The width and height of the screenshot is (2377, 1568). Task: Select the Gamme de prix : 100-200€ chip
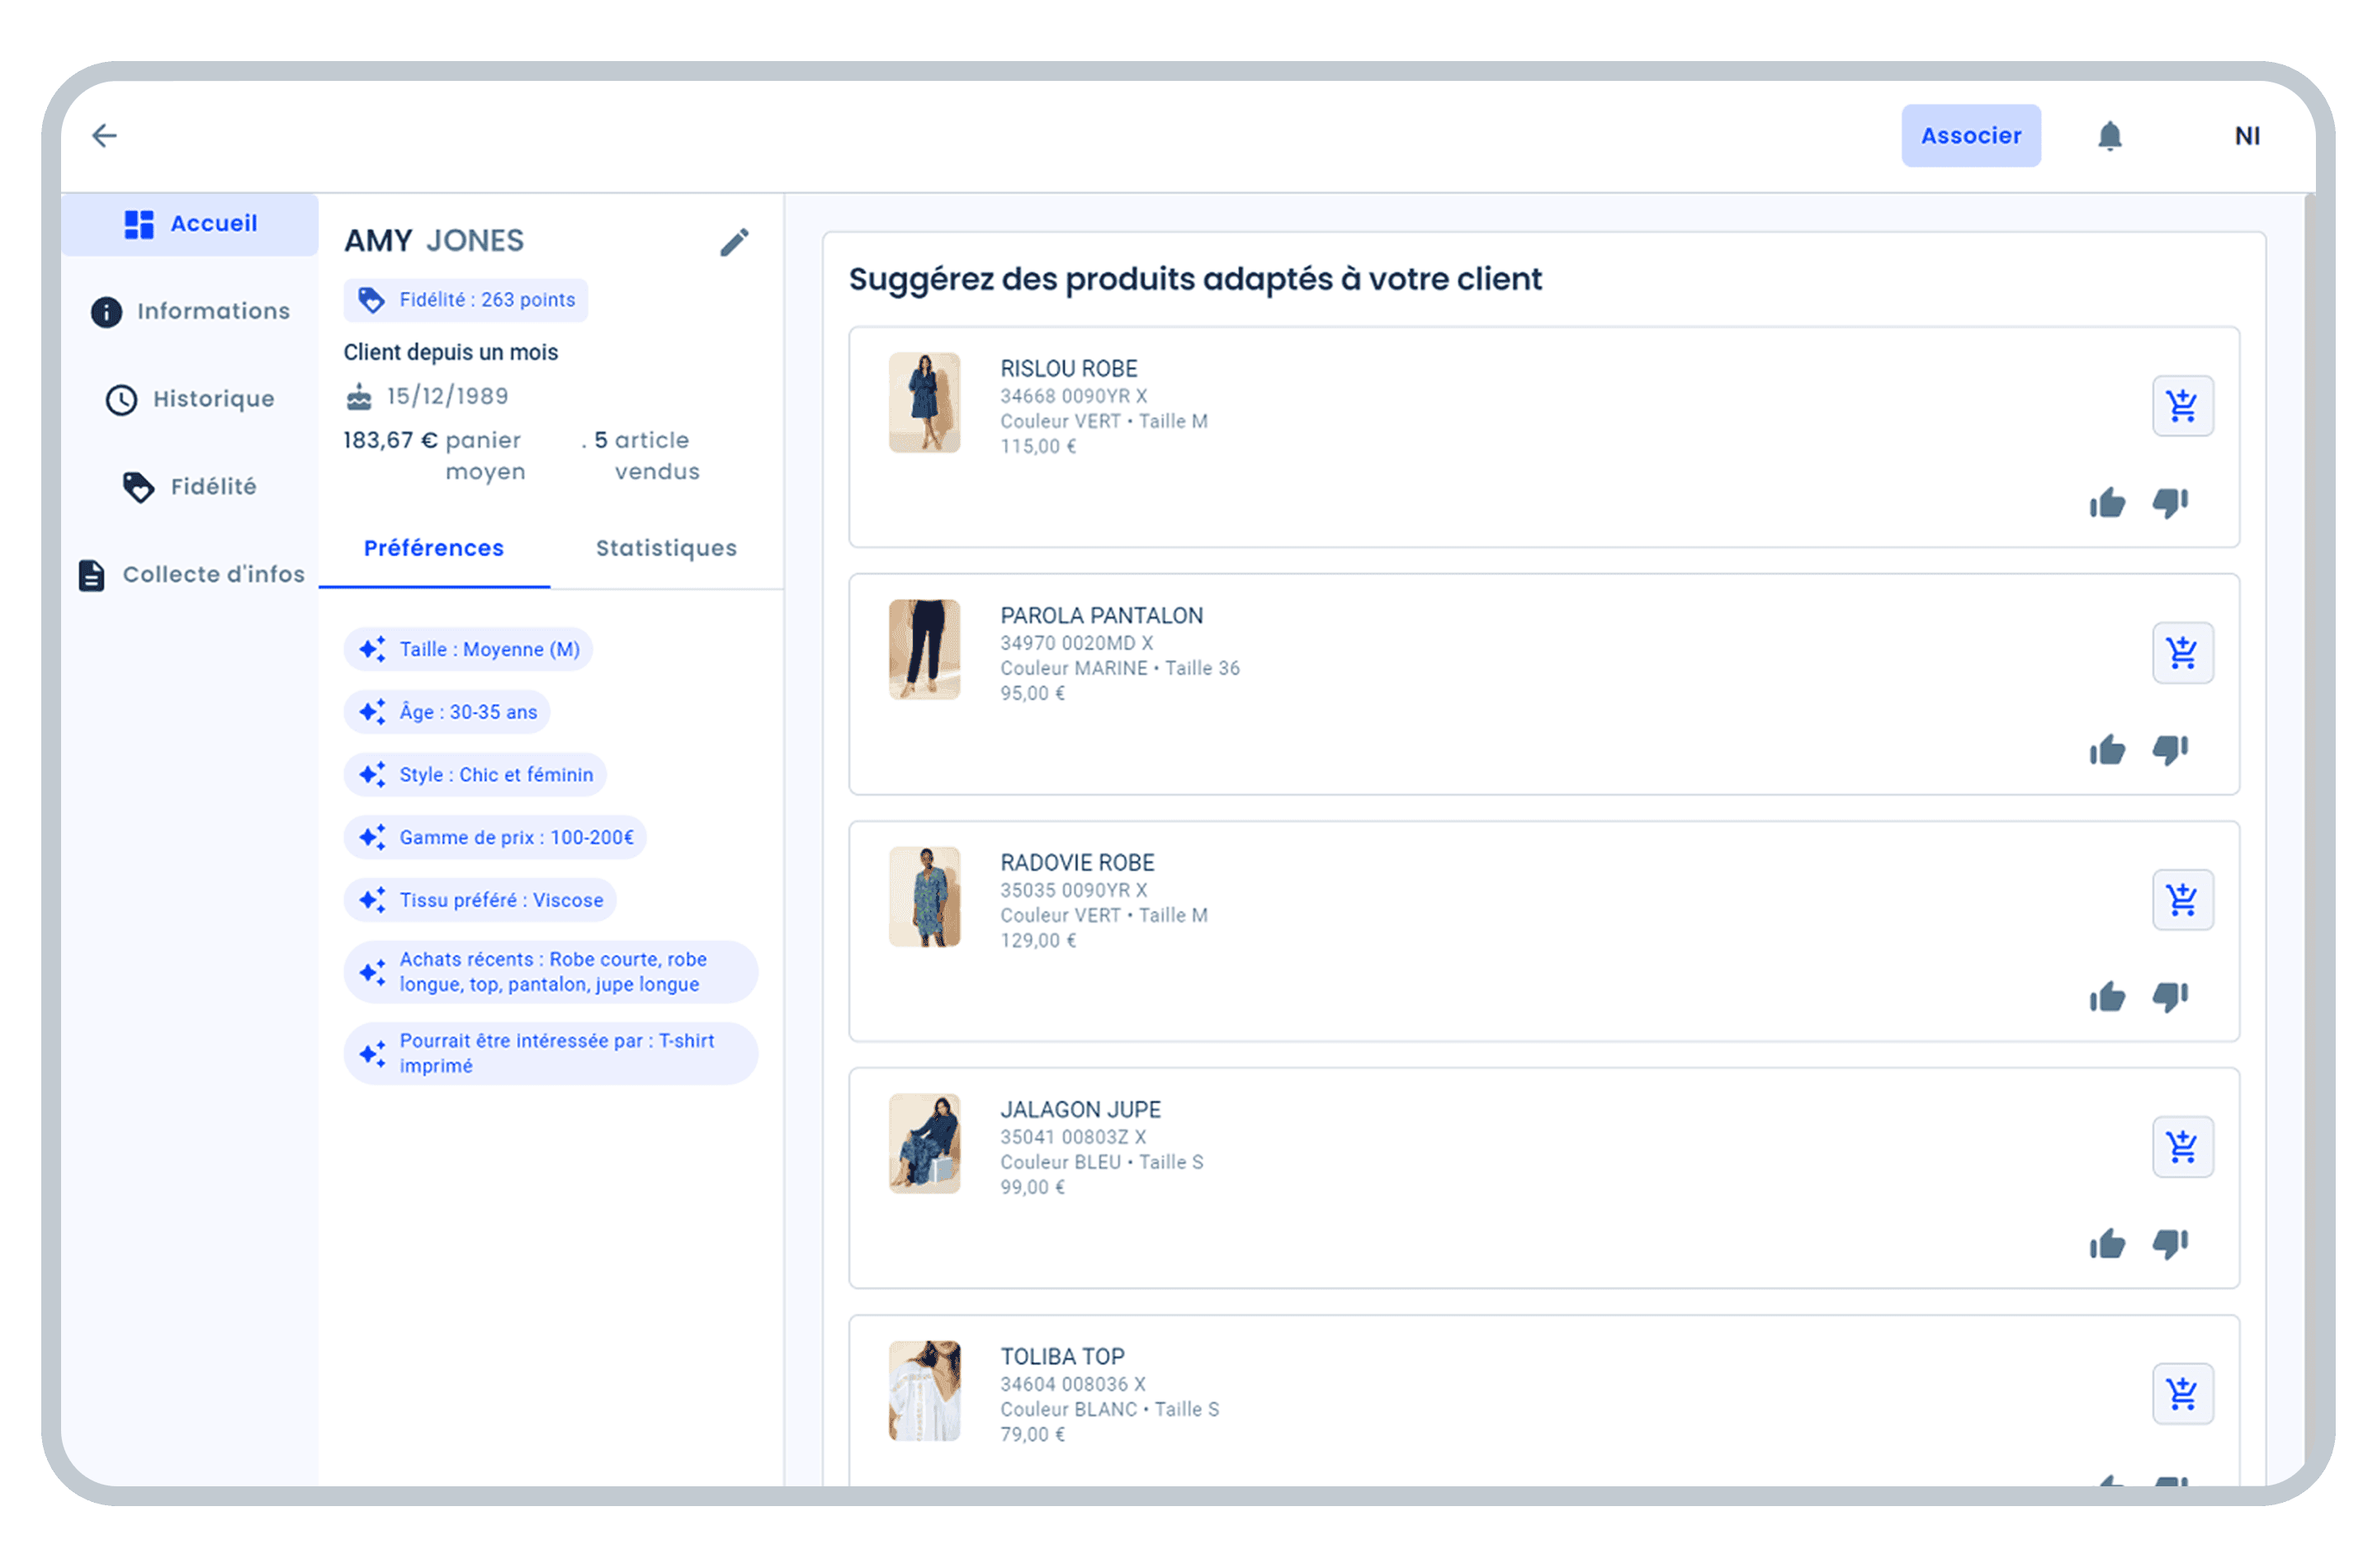495,837
